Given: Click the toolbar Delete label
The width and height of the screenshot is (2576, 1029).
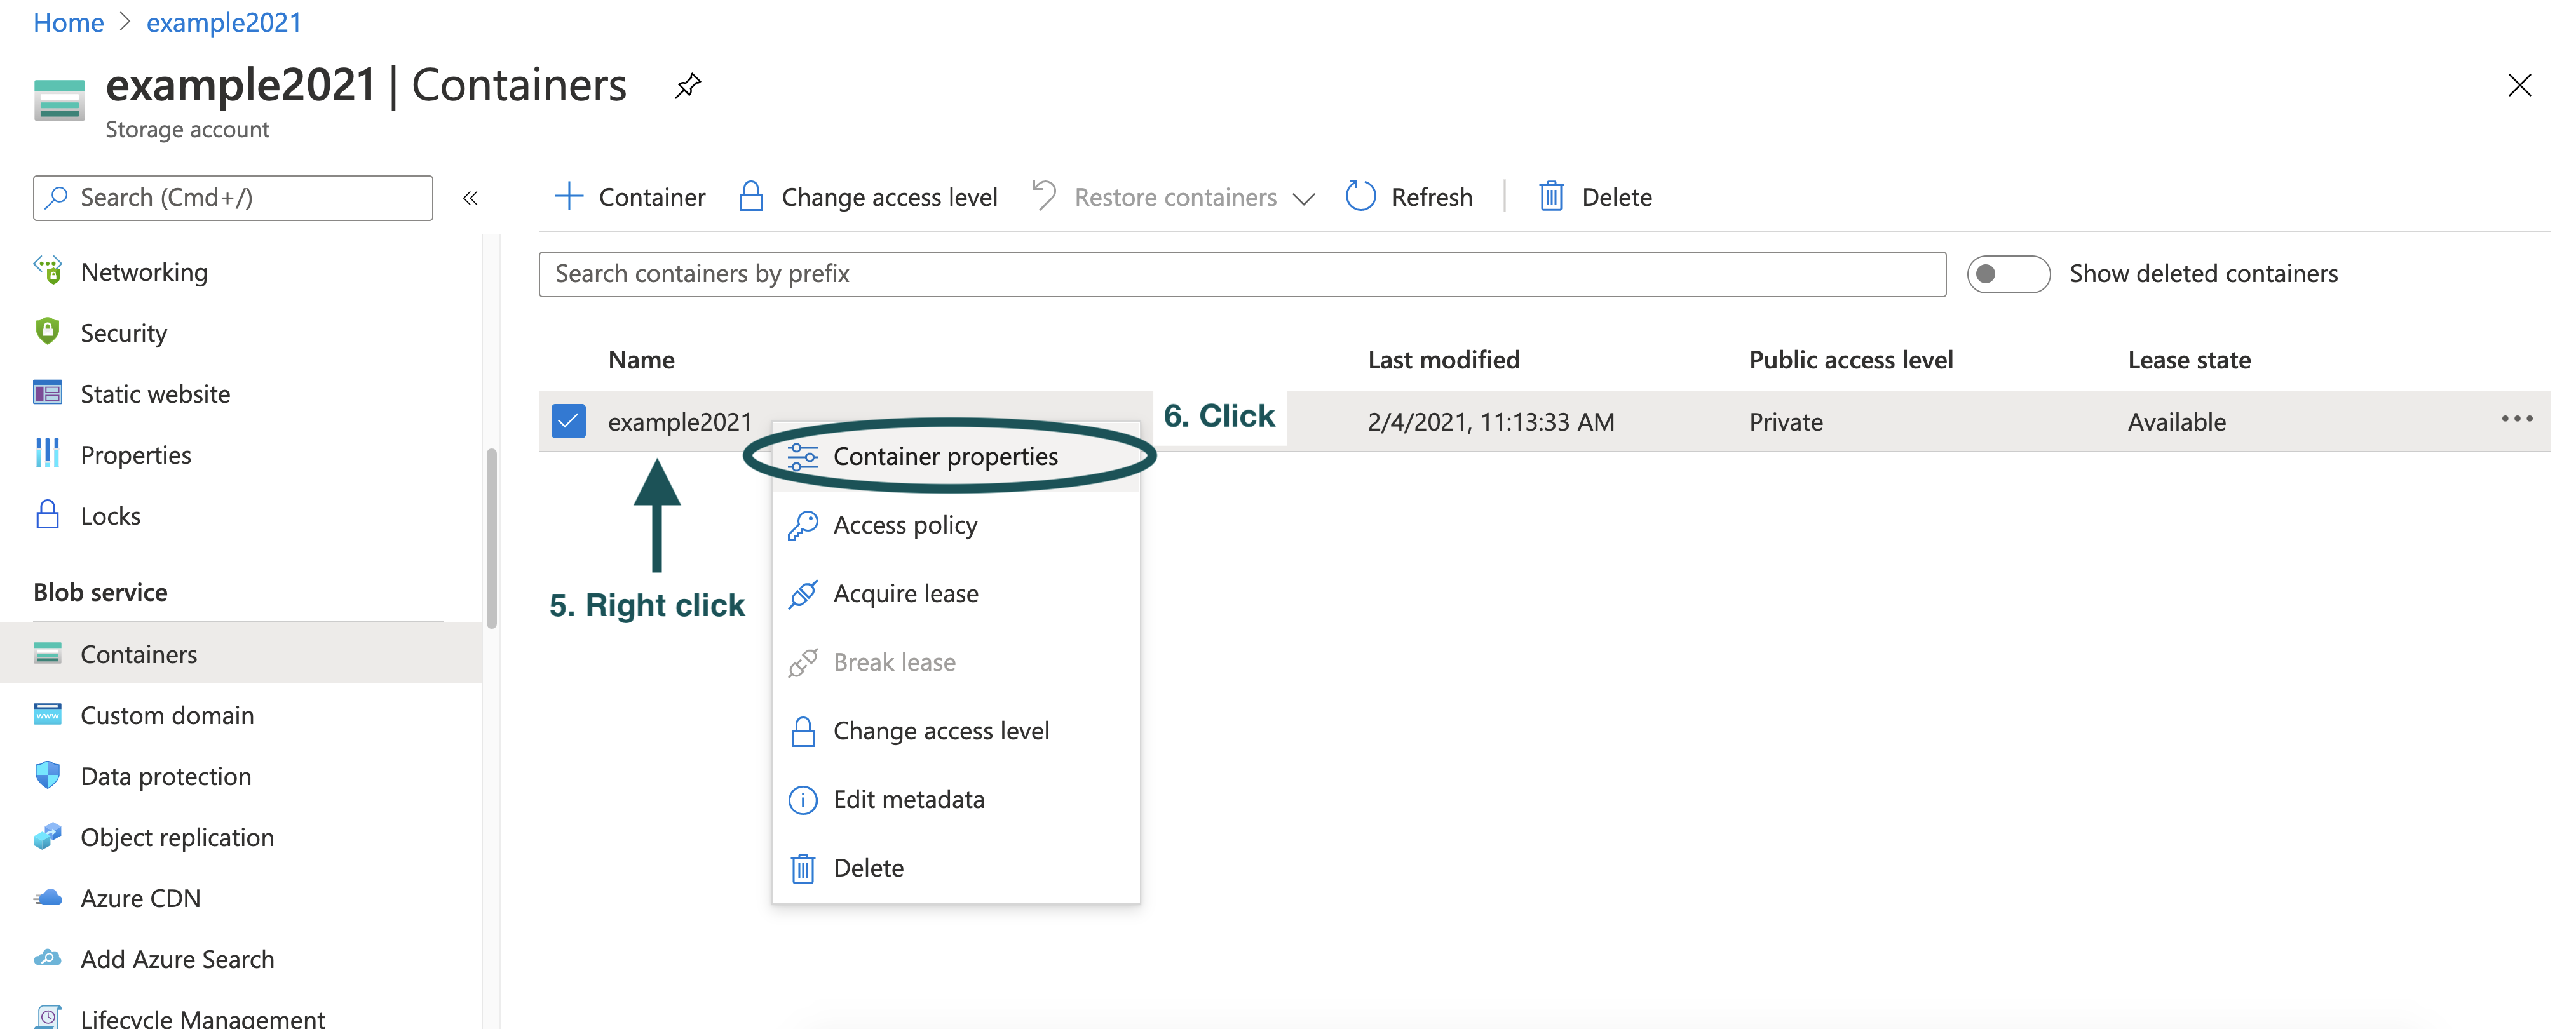Looking at the screenshot, I should click(1616, 198).
